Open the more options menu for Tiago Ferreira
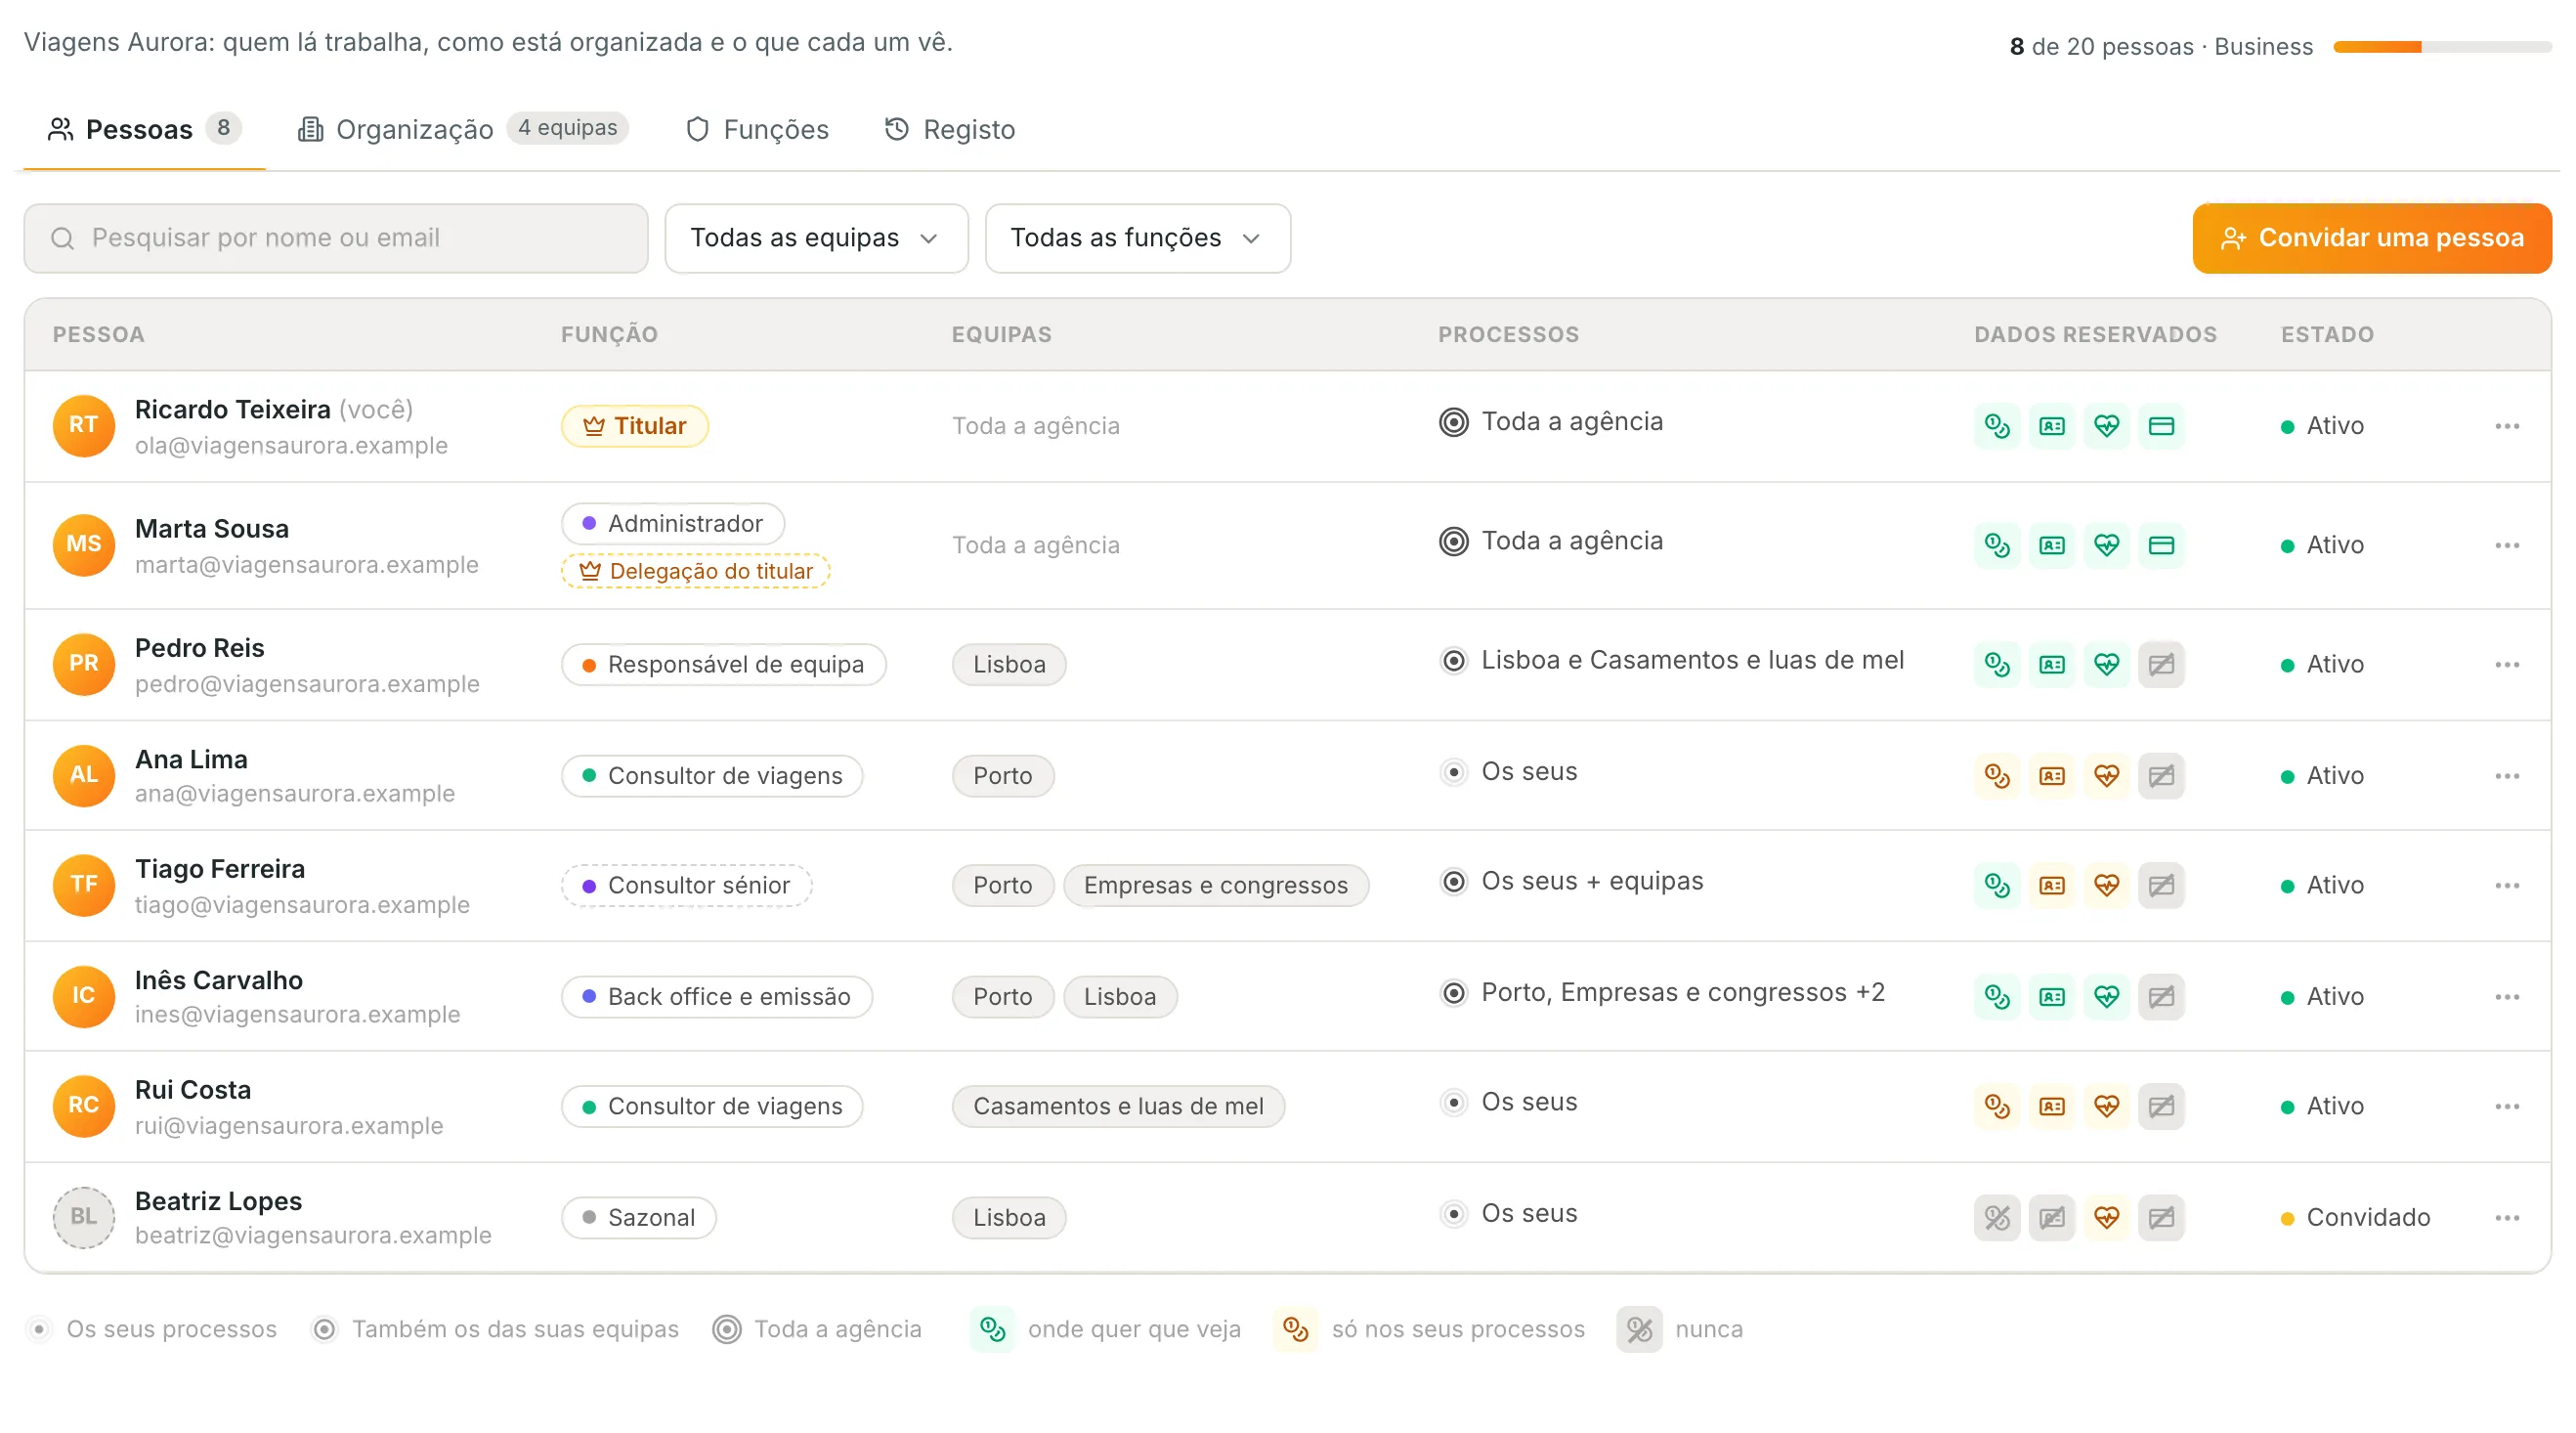2576x1433 pixels. tap(2506, 885)
